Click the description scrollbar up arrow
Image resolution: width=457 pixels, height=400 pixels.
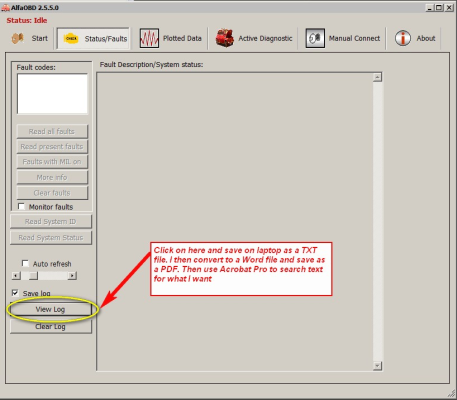tap(377, 77)
